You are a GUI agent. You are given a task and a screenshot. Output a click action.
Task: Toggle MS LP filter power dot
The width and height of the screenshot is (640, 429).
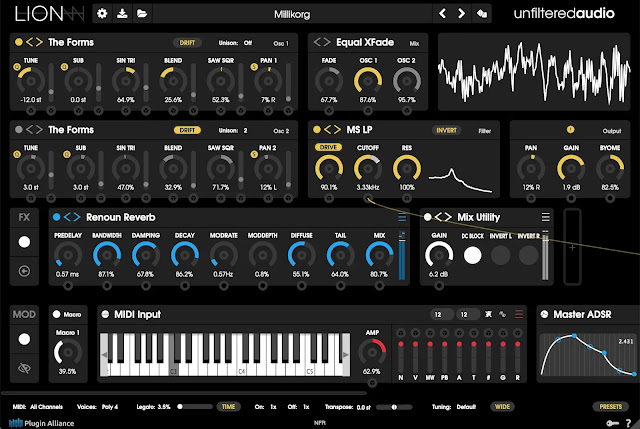[x=317, y=130]
